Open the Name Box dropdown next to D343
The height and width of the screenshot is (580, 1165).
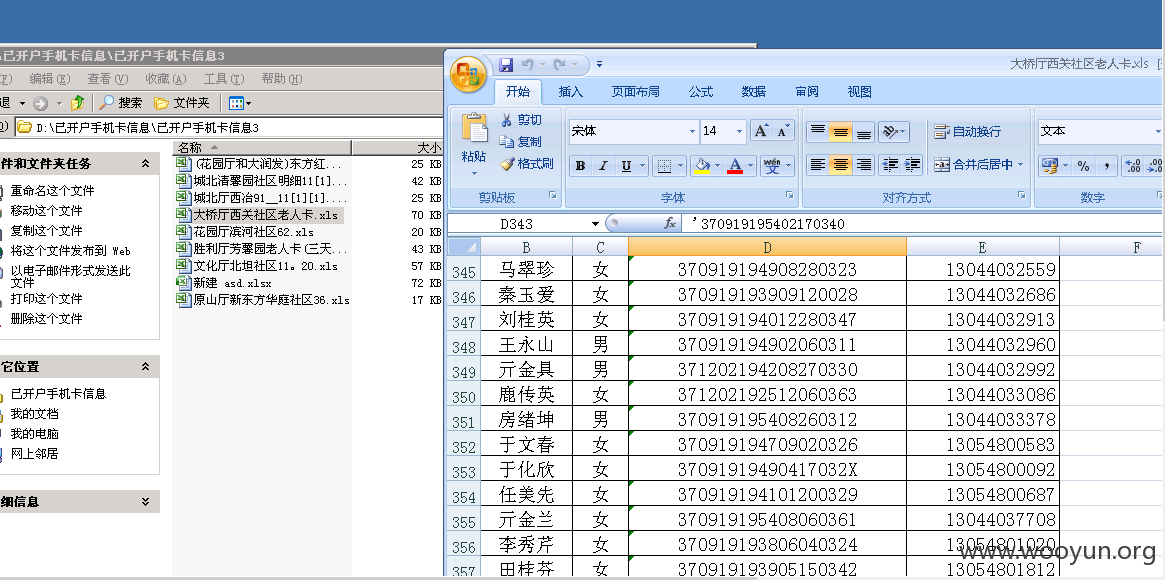click(594, 224)
